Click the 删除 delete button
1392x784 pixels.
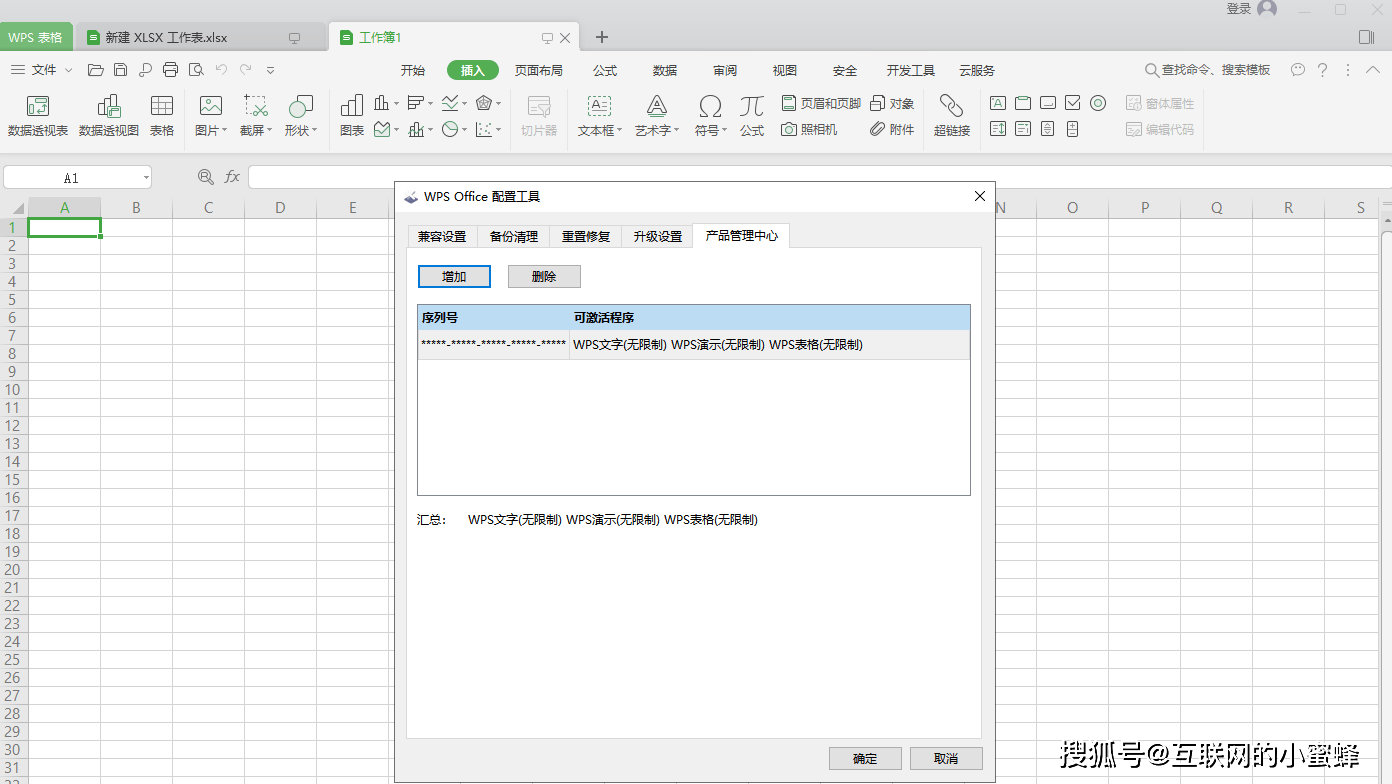(544, 277)
